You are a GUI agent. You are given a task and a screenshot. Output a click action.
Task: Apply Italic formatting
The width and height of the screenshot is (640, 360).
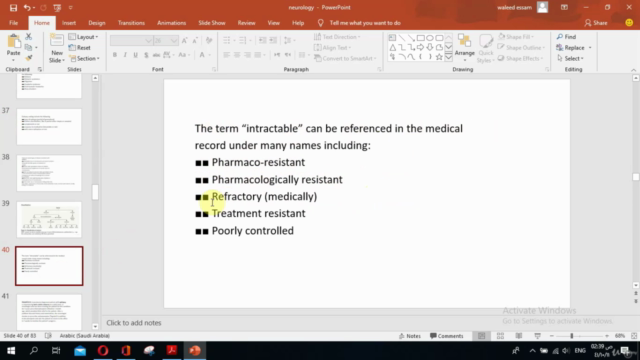point(125,55)
